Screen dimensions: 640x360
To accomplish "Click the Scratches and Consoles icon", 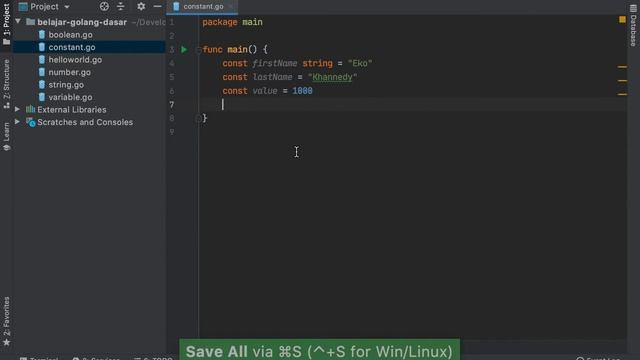I will (31, 122).
